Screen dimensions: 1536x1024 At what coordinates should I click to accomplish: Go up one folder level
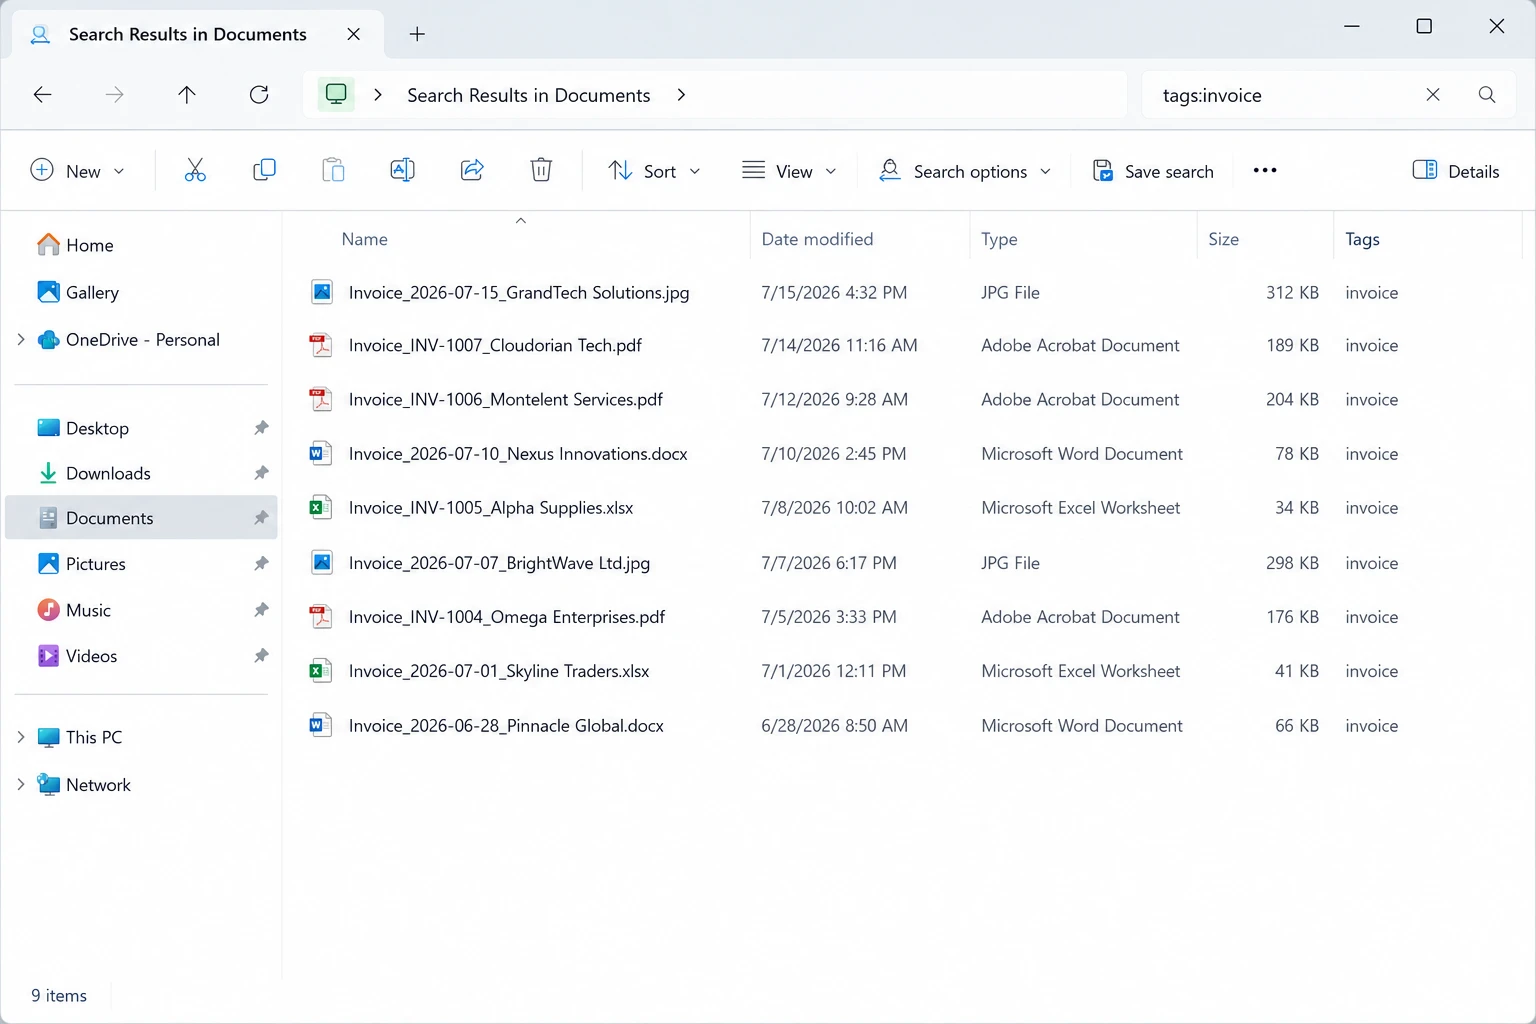click(187, 95)
